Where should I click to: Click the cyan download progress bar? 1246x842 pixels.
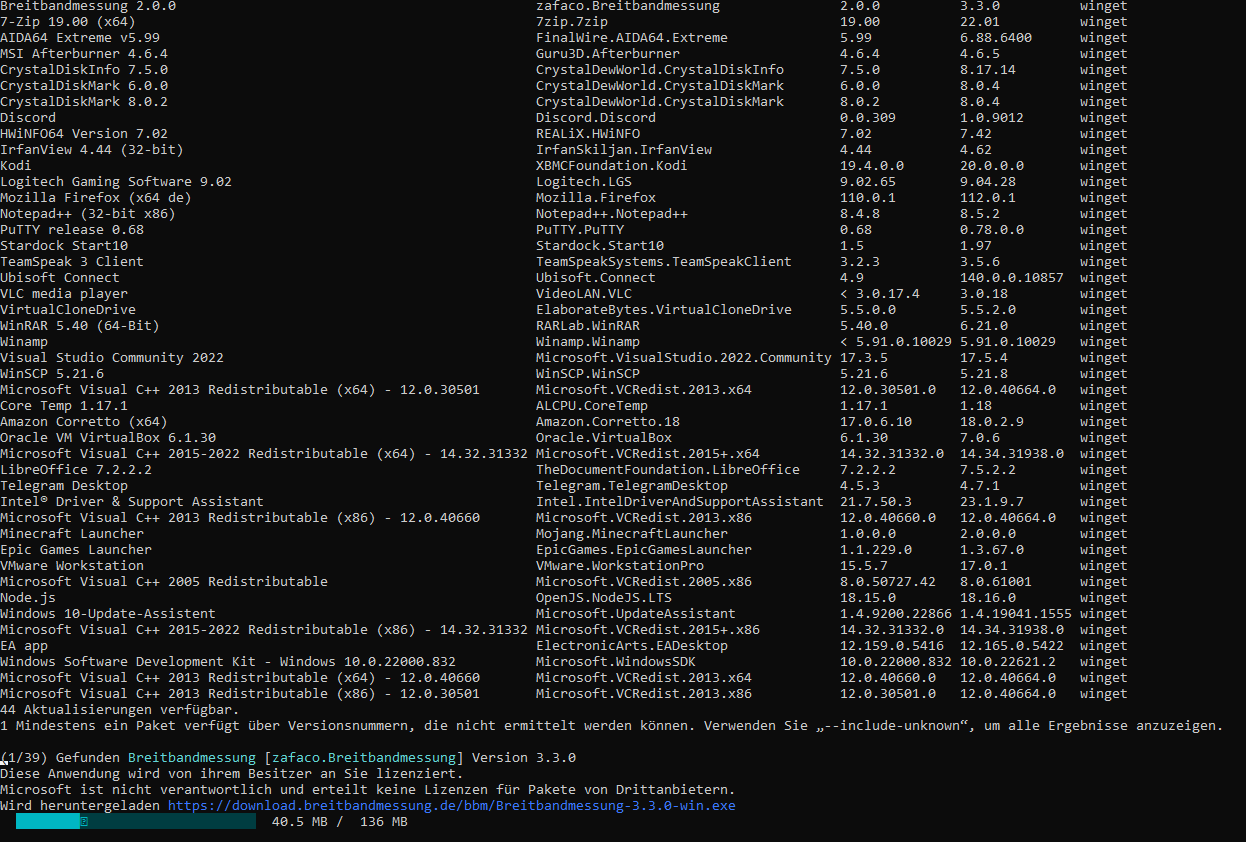(136, 822)
